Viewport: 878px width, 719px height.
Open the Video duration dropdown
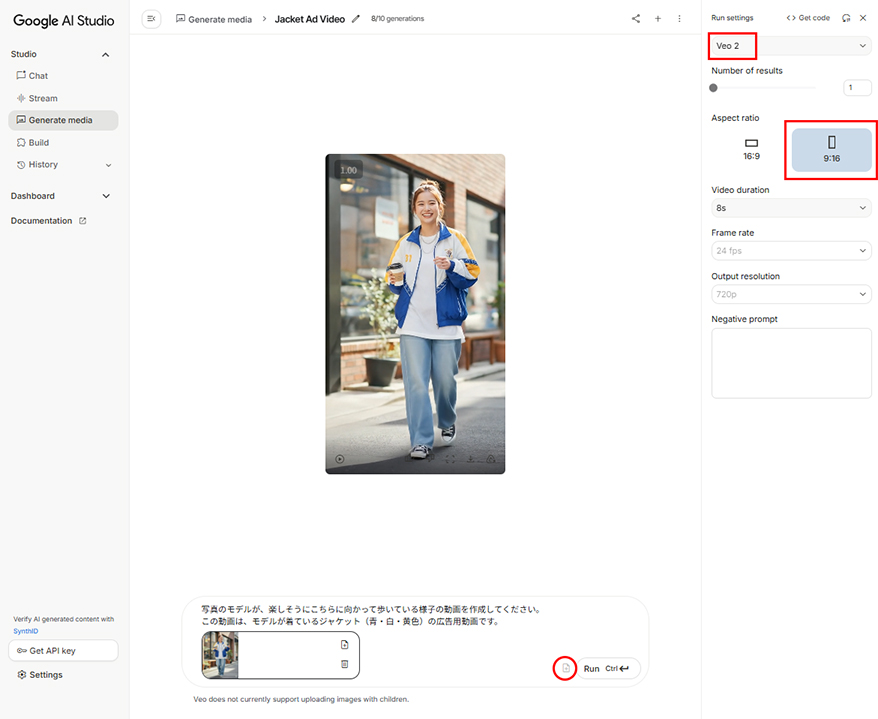tap(791, 208)
